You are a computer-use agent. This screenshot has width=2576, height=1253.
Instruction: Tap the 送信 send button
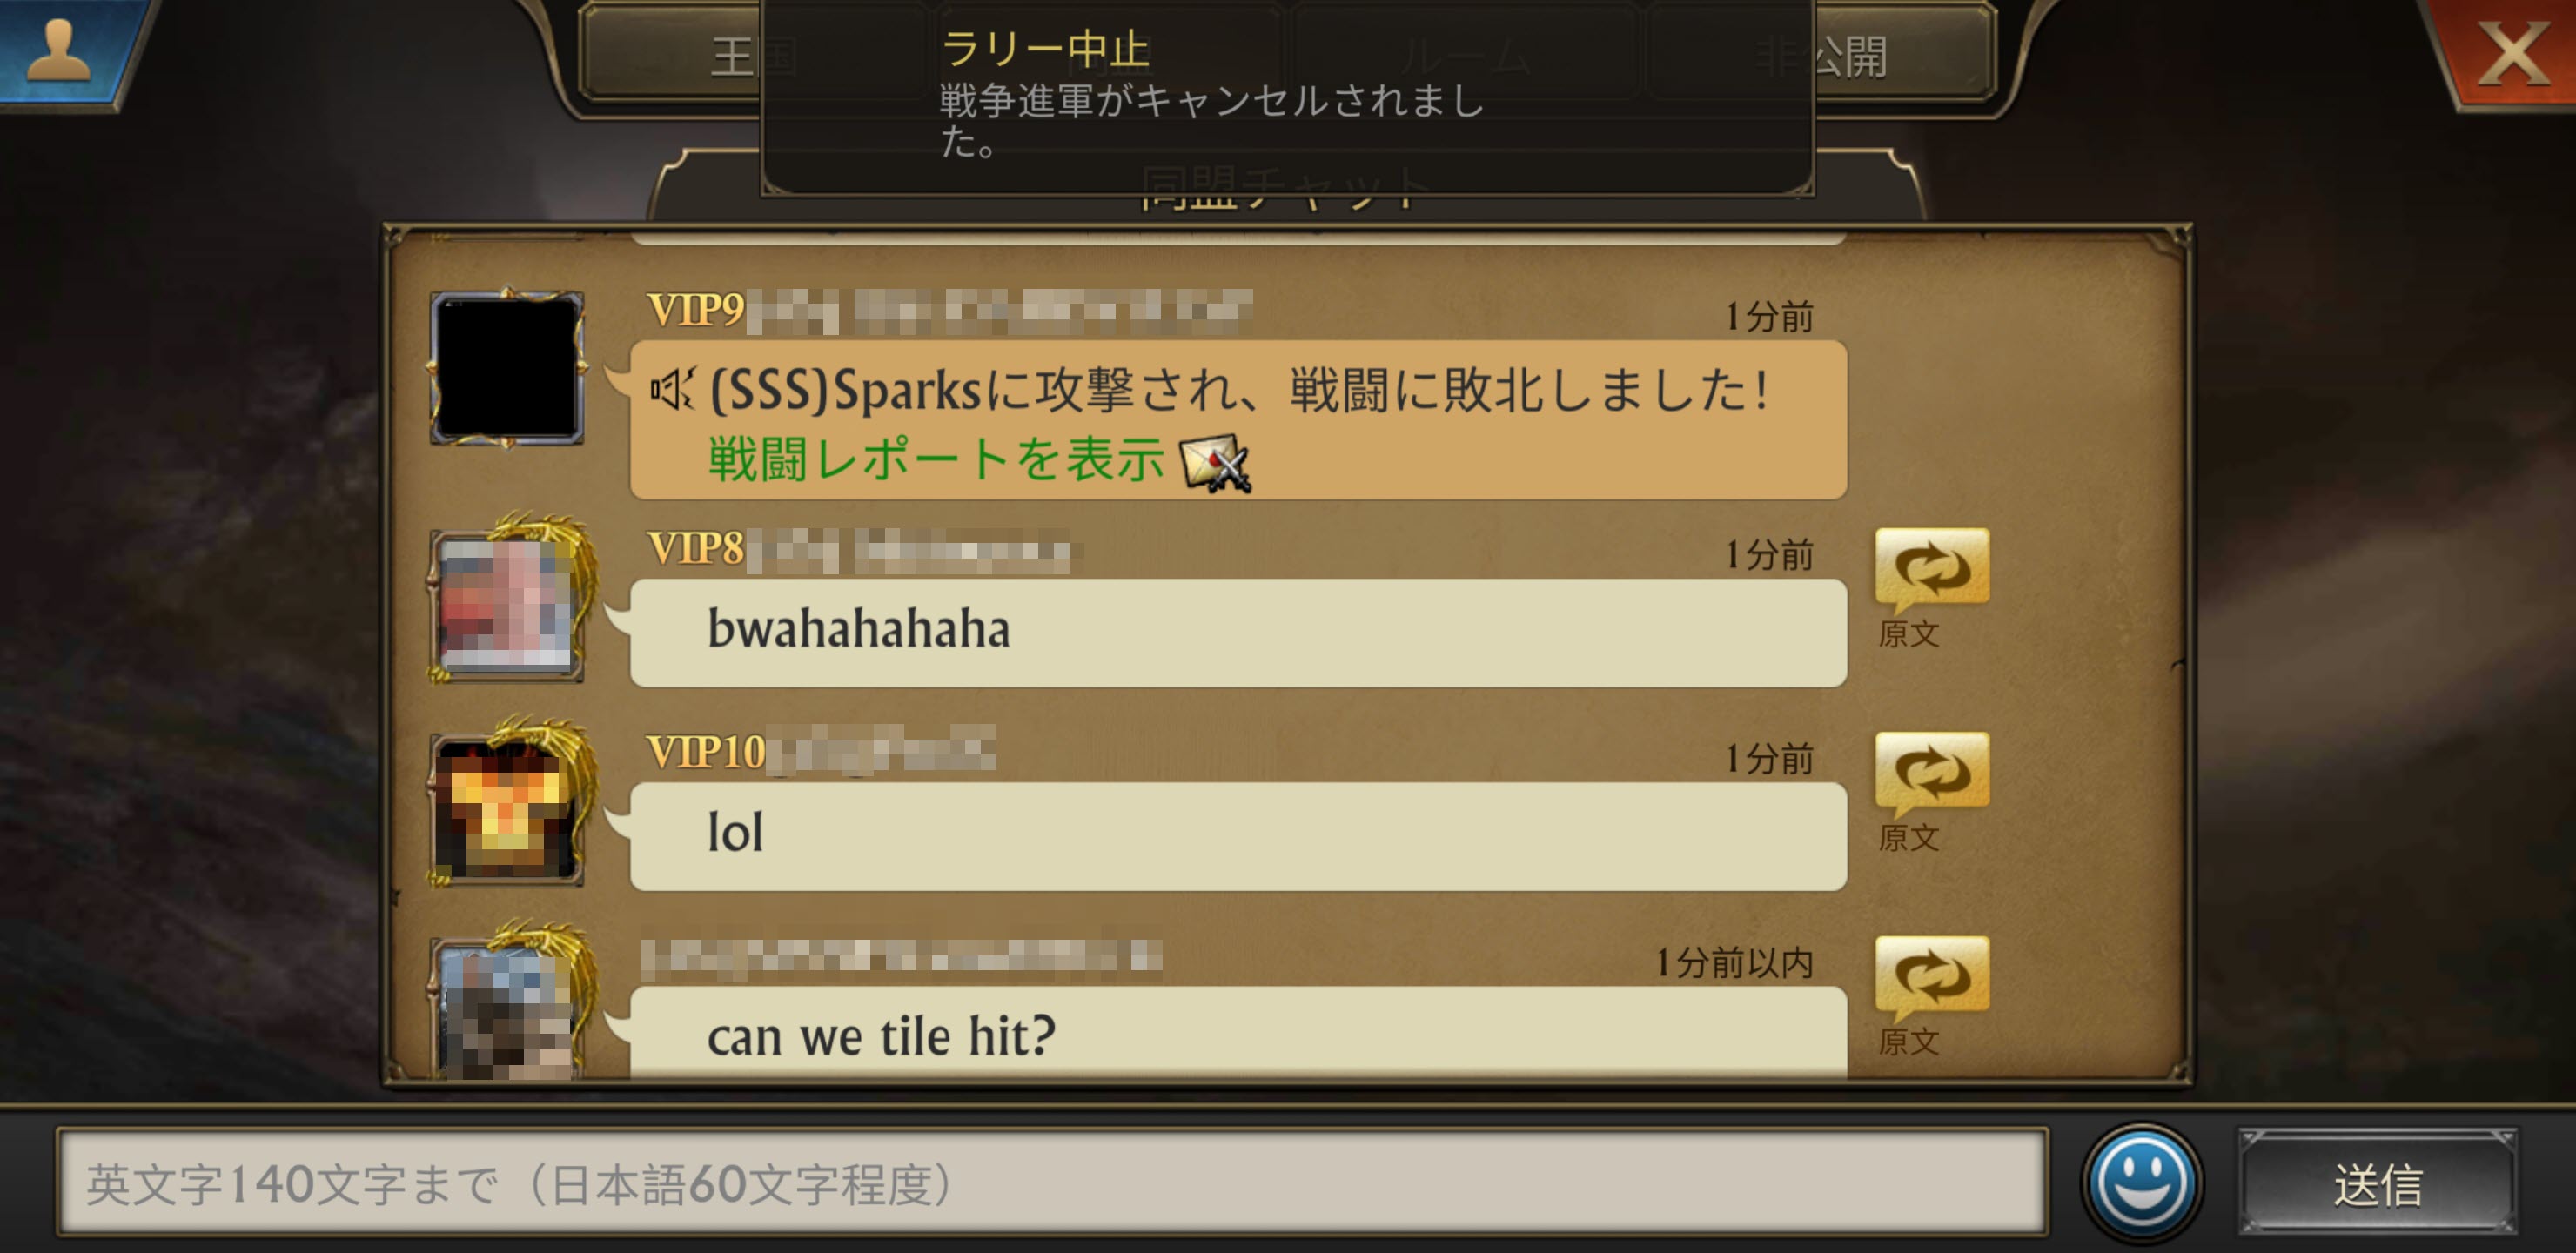2377,1184
